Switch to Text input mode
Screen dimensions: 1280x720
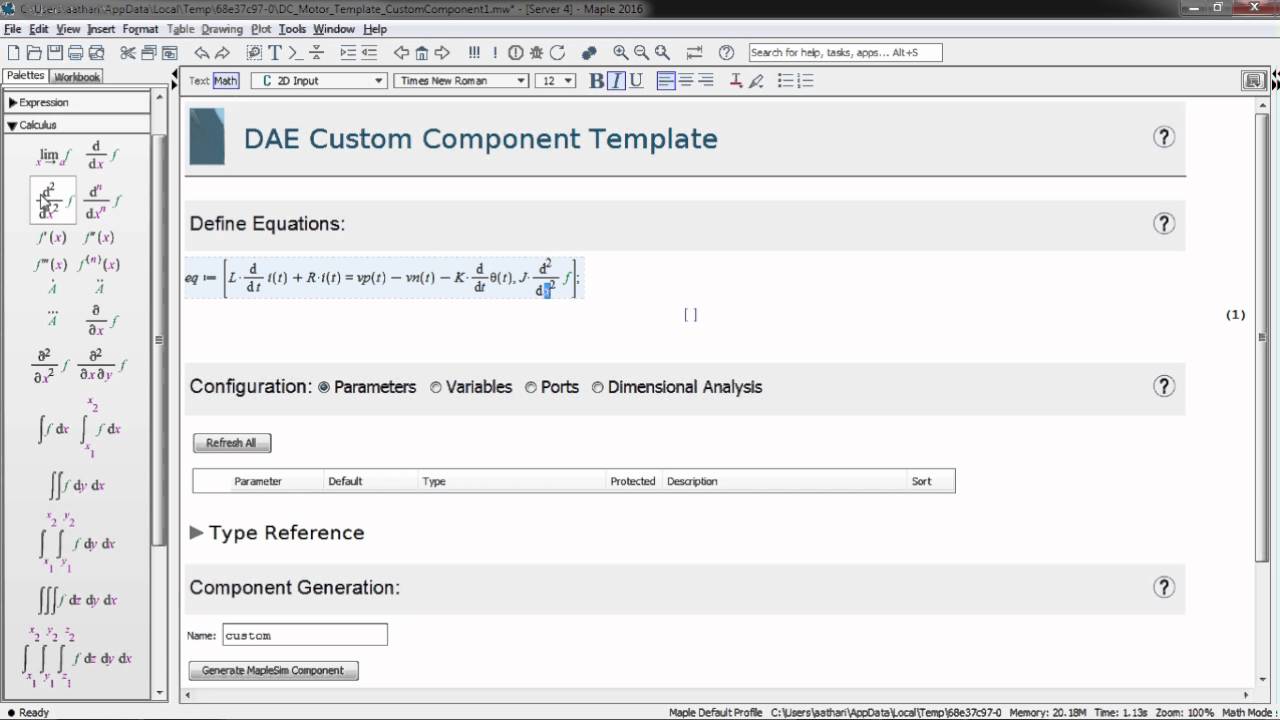pos(200,81)
